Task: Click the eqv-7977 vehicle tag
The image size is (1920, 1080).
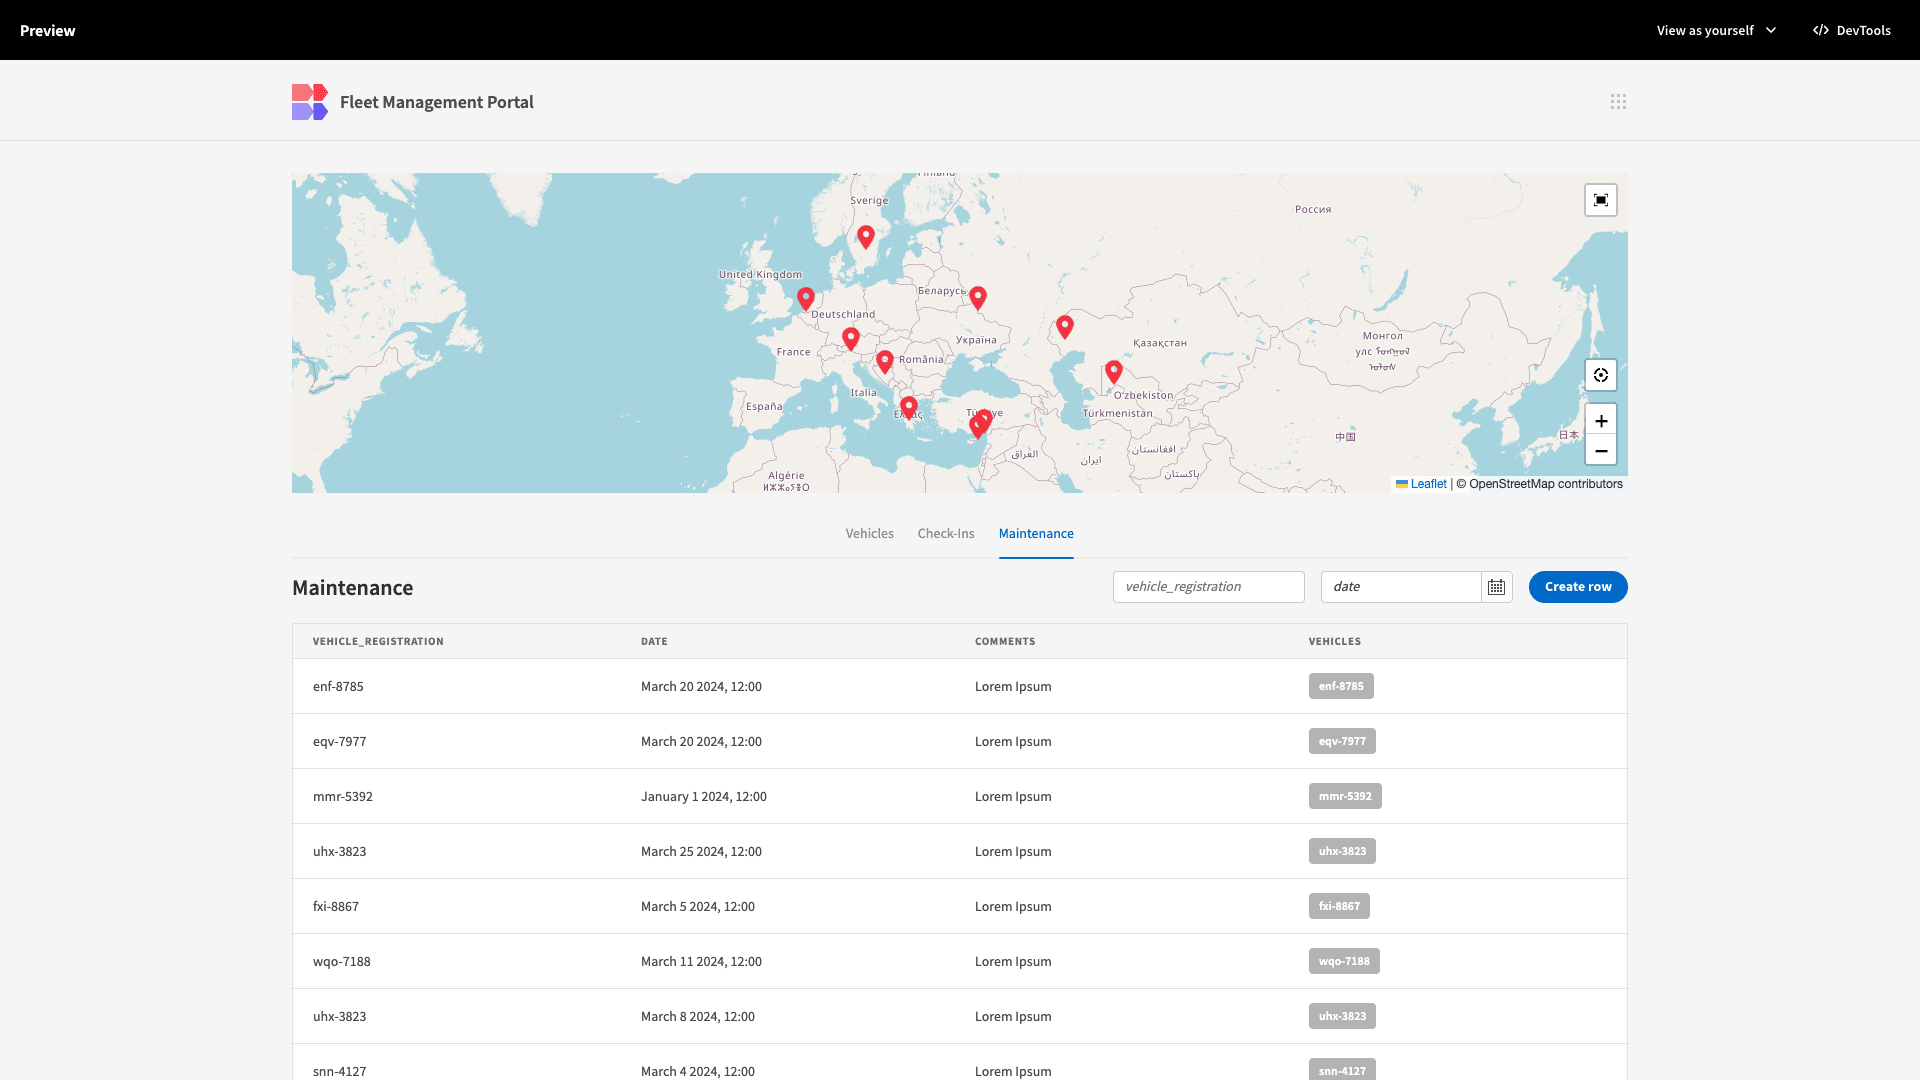Action: pos(1342,741)
